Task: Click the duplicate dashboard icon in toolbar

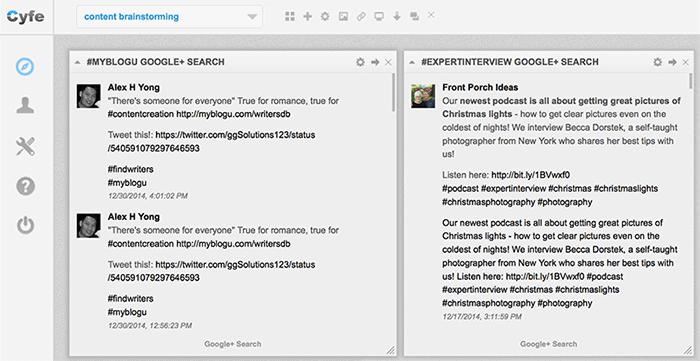Action: [414, 17]
